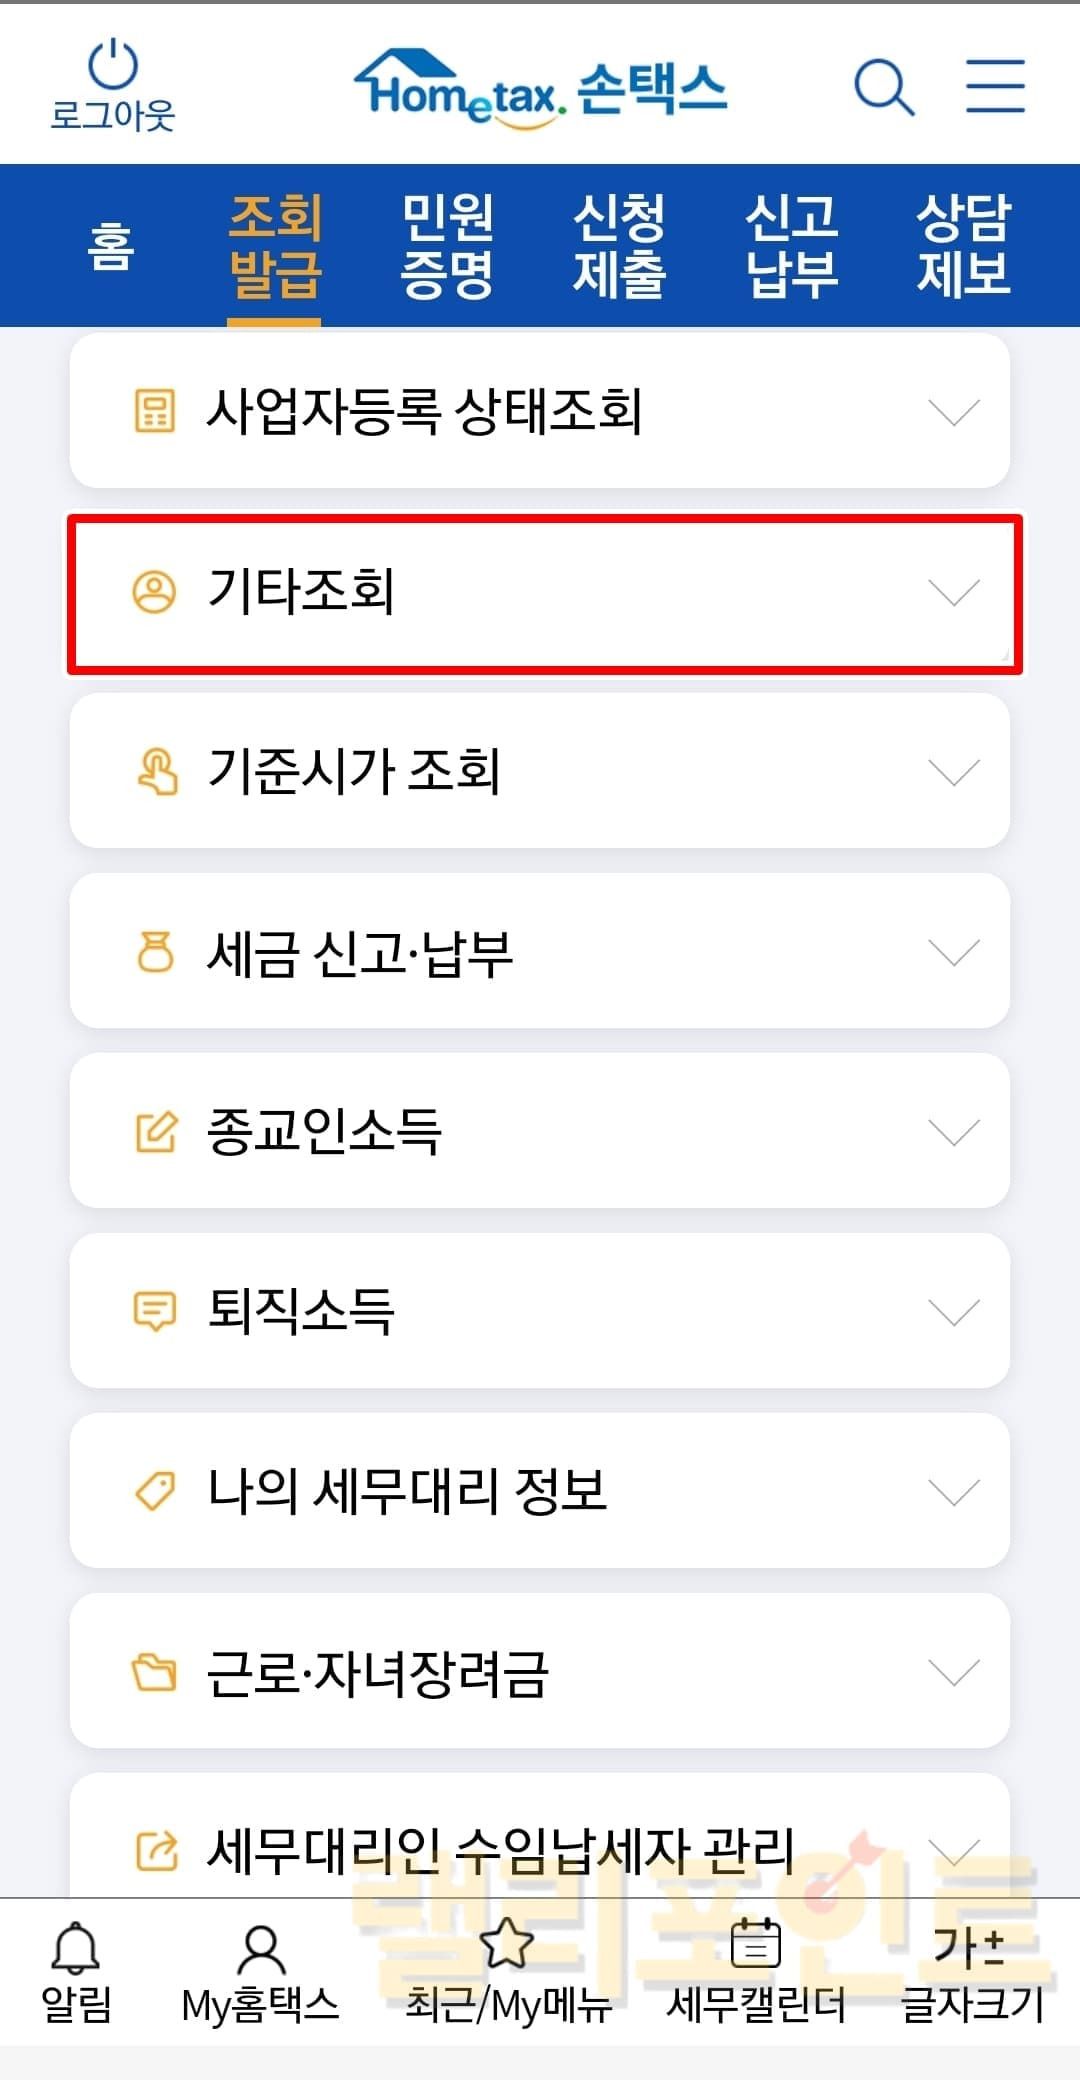Open the search magnifier icon
This screenshot has width=1080, height=2080.
pos(884,87)
